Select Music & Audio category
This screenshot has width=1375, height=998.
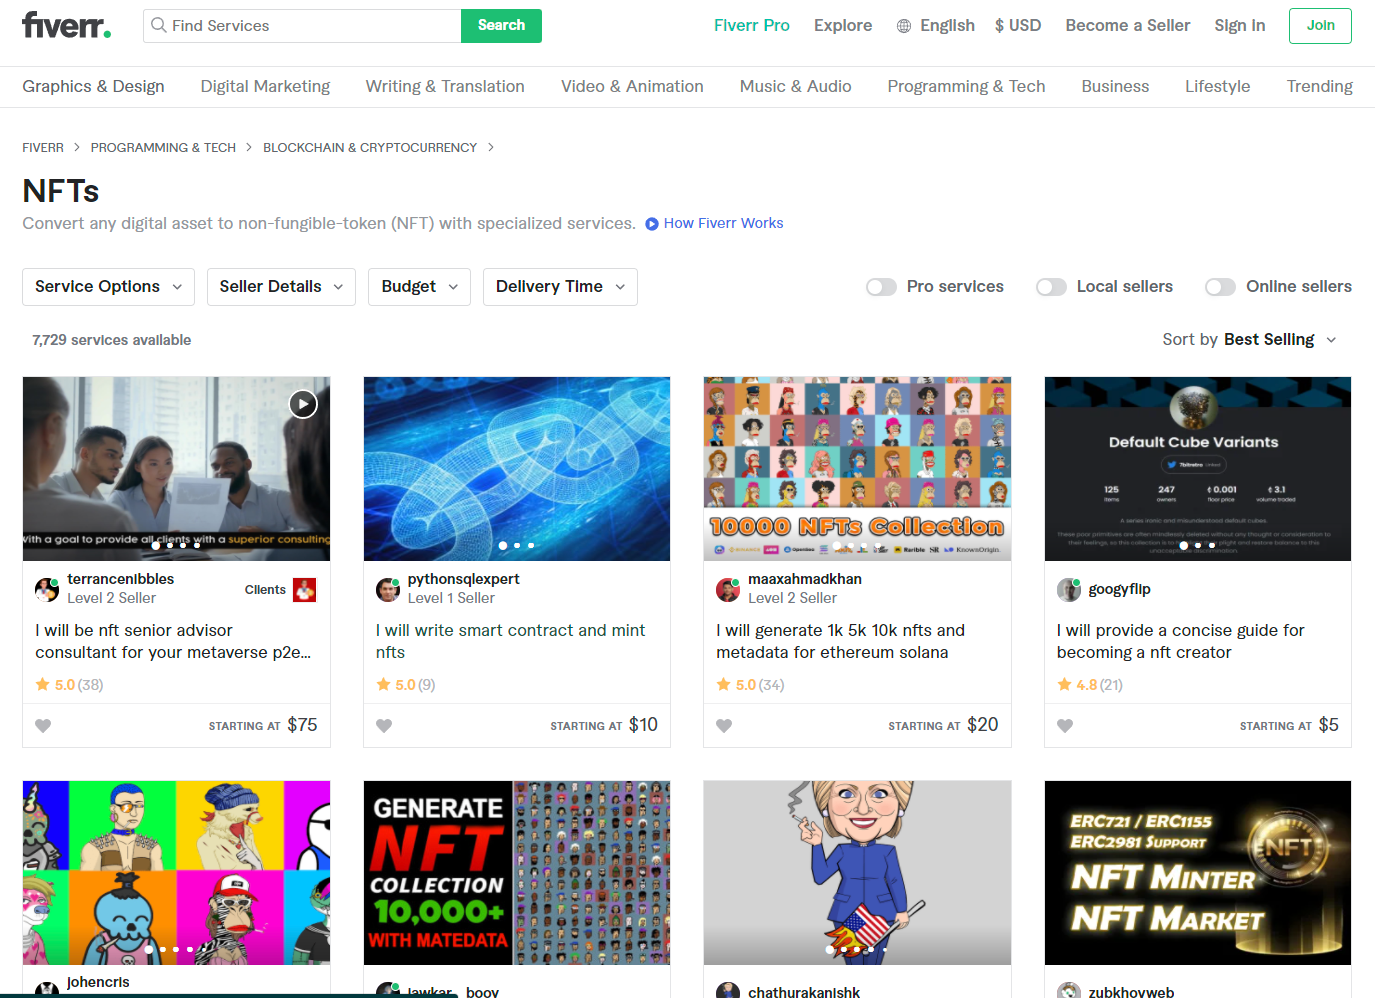click(795, 87)
